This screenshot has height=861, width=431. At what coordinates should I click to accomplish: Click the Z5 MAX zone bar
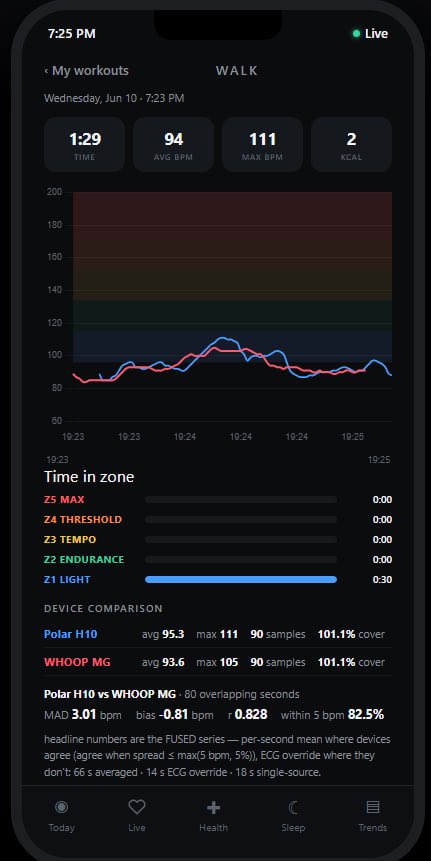(241, 500)
